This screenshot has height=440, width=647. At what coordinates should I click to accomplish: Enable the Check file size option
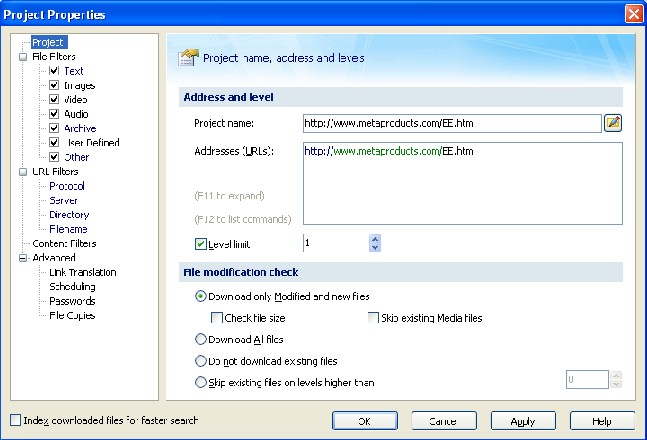(217, 318)
